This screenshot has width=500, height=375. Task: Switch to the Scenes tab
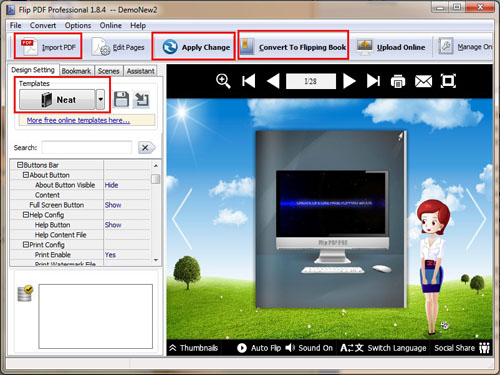(108, 71)
